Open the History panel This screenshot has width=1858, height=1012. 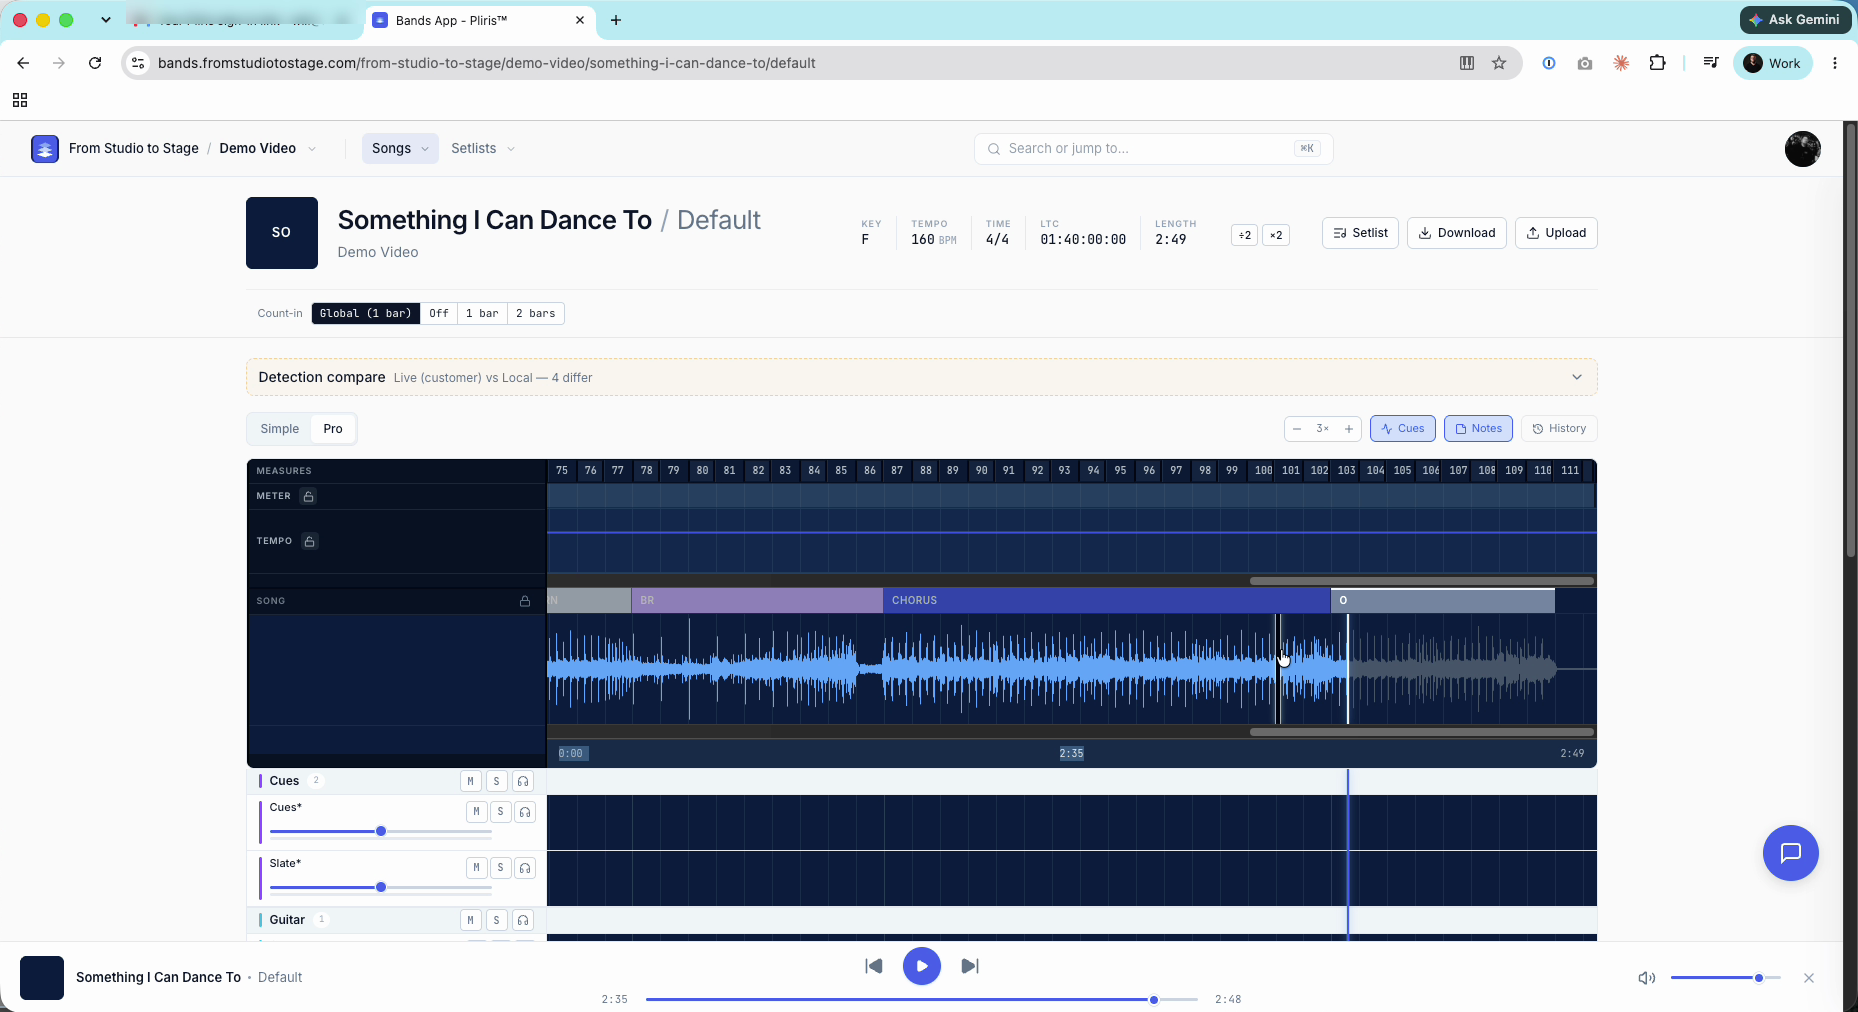[1559, 429]
